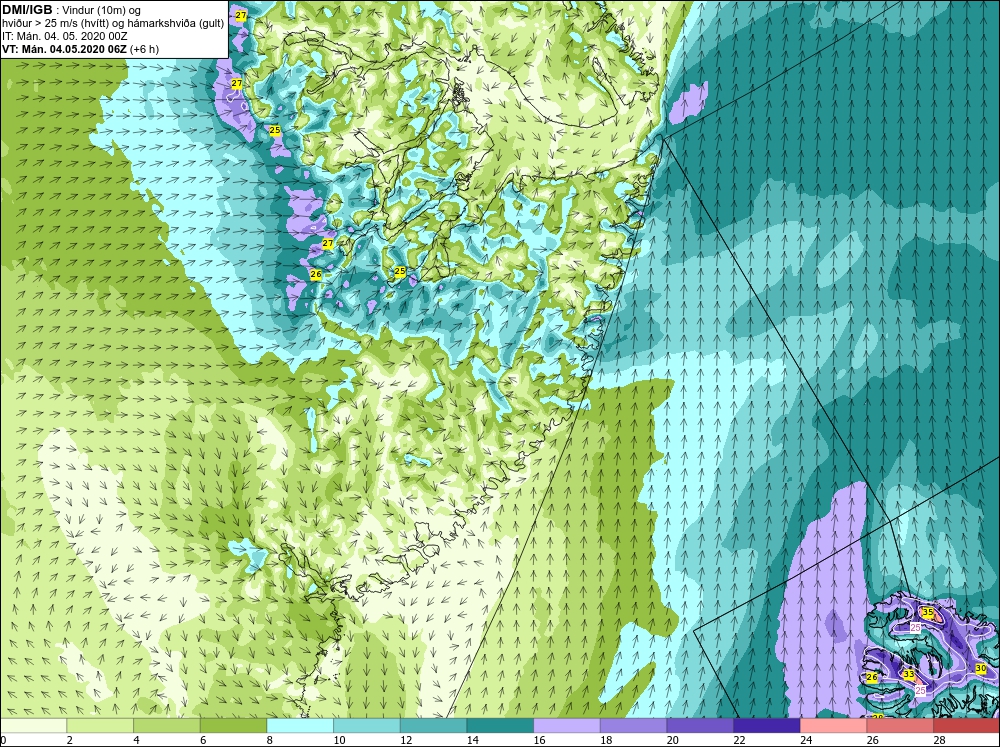Viewport: 1000px width, 747px height.
Task: Click the yellow 33 gust label
Action: 909,674
